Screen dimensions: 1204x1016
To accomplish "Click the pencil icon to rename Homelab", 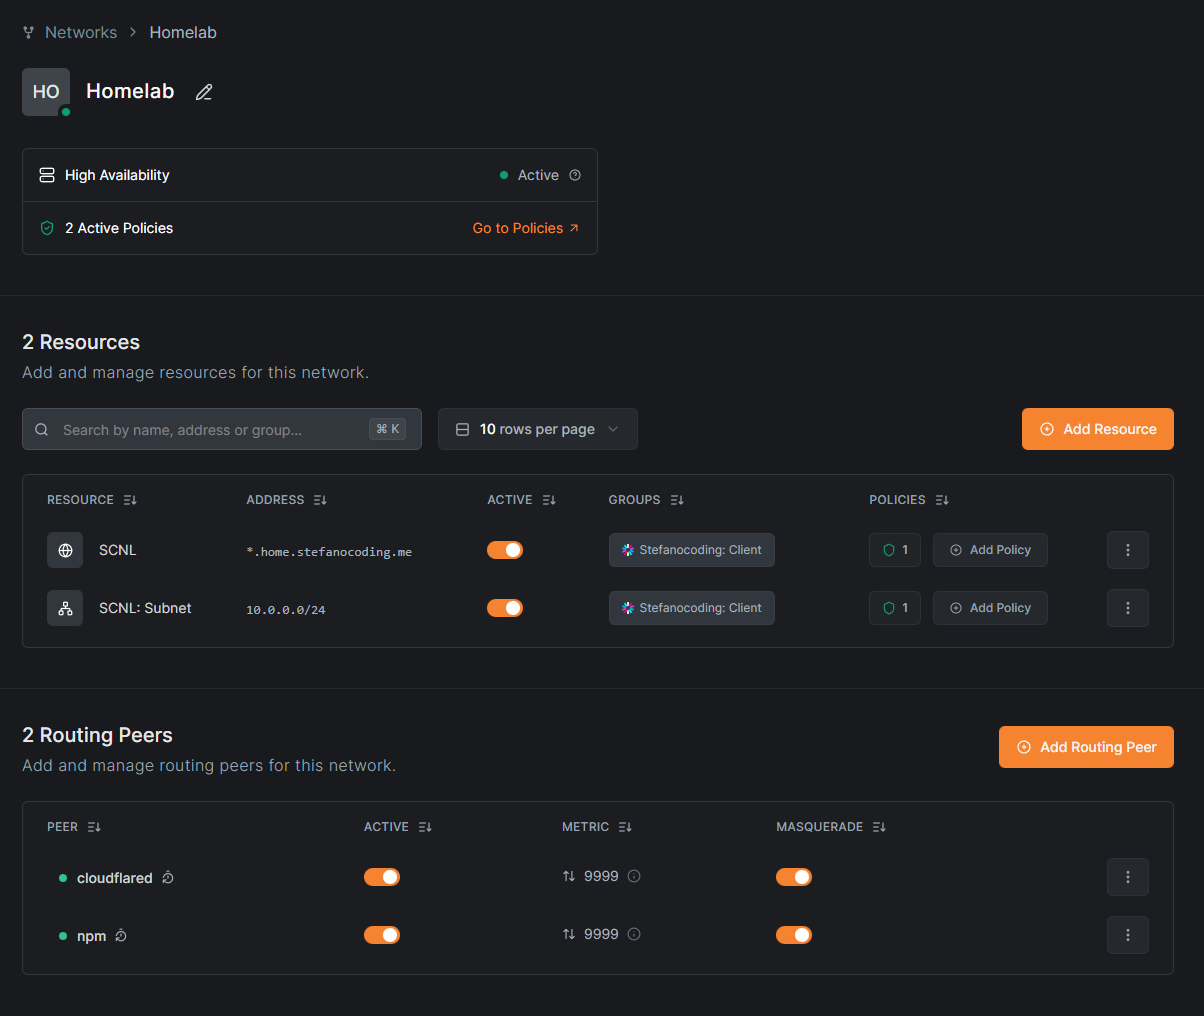I will click(x=204, y=92).
